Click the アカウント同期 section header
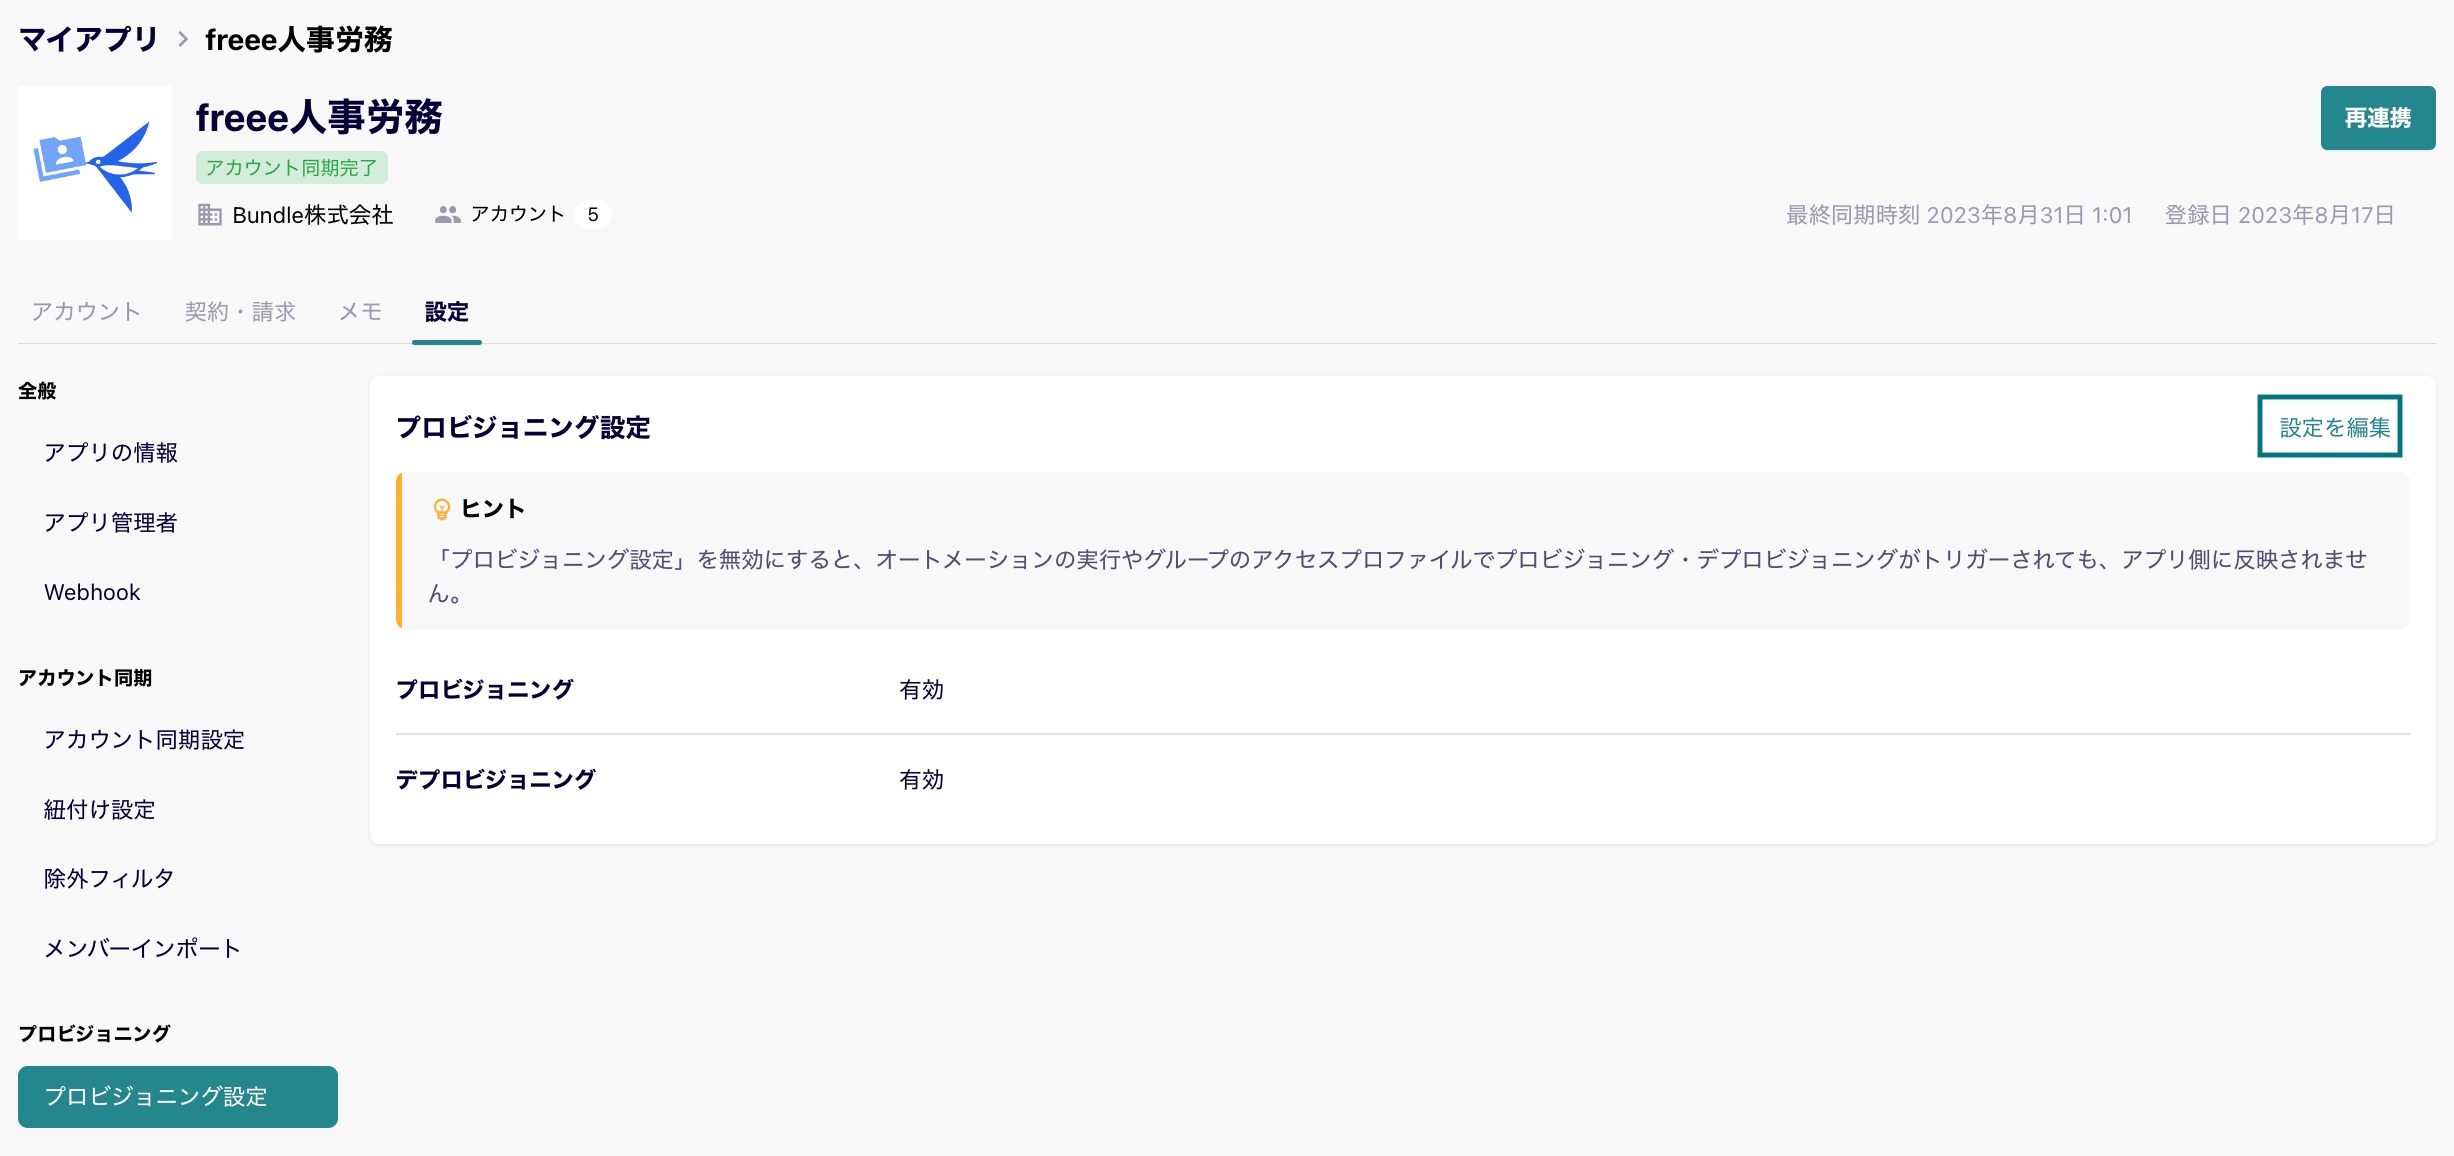 click(x=85, y=678)
